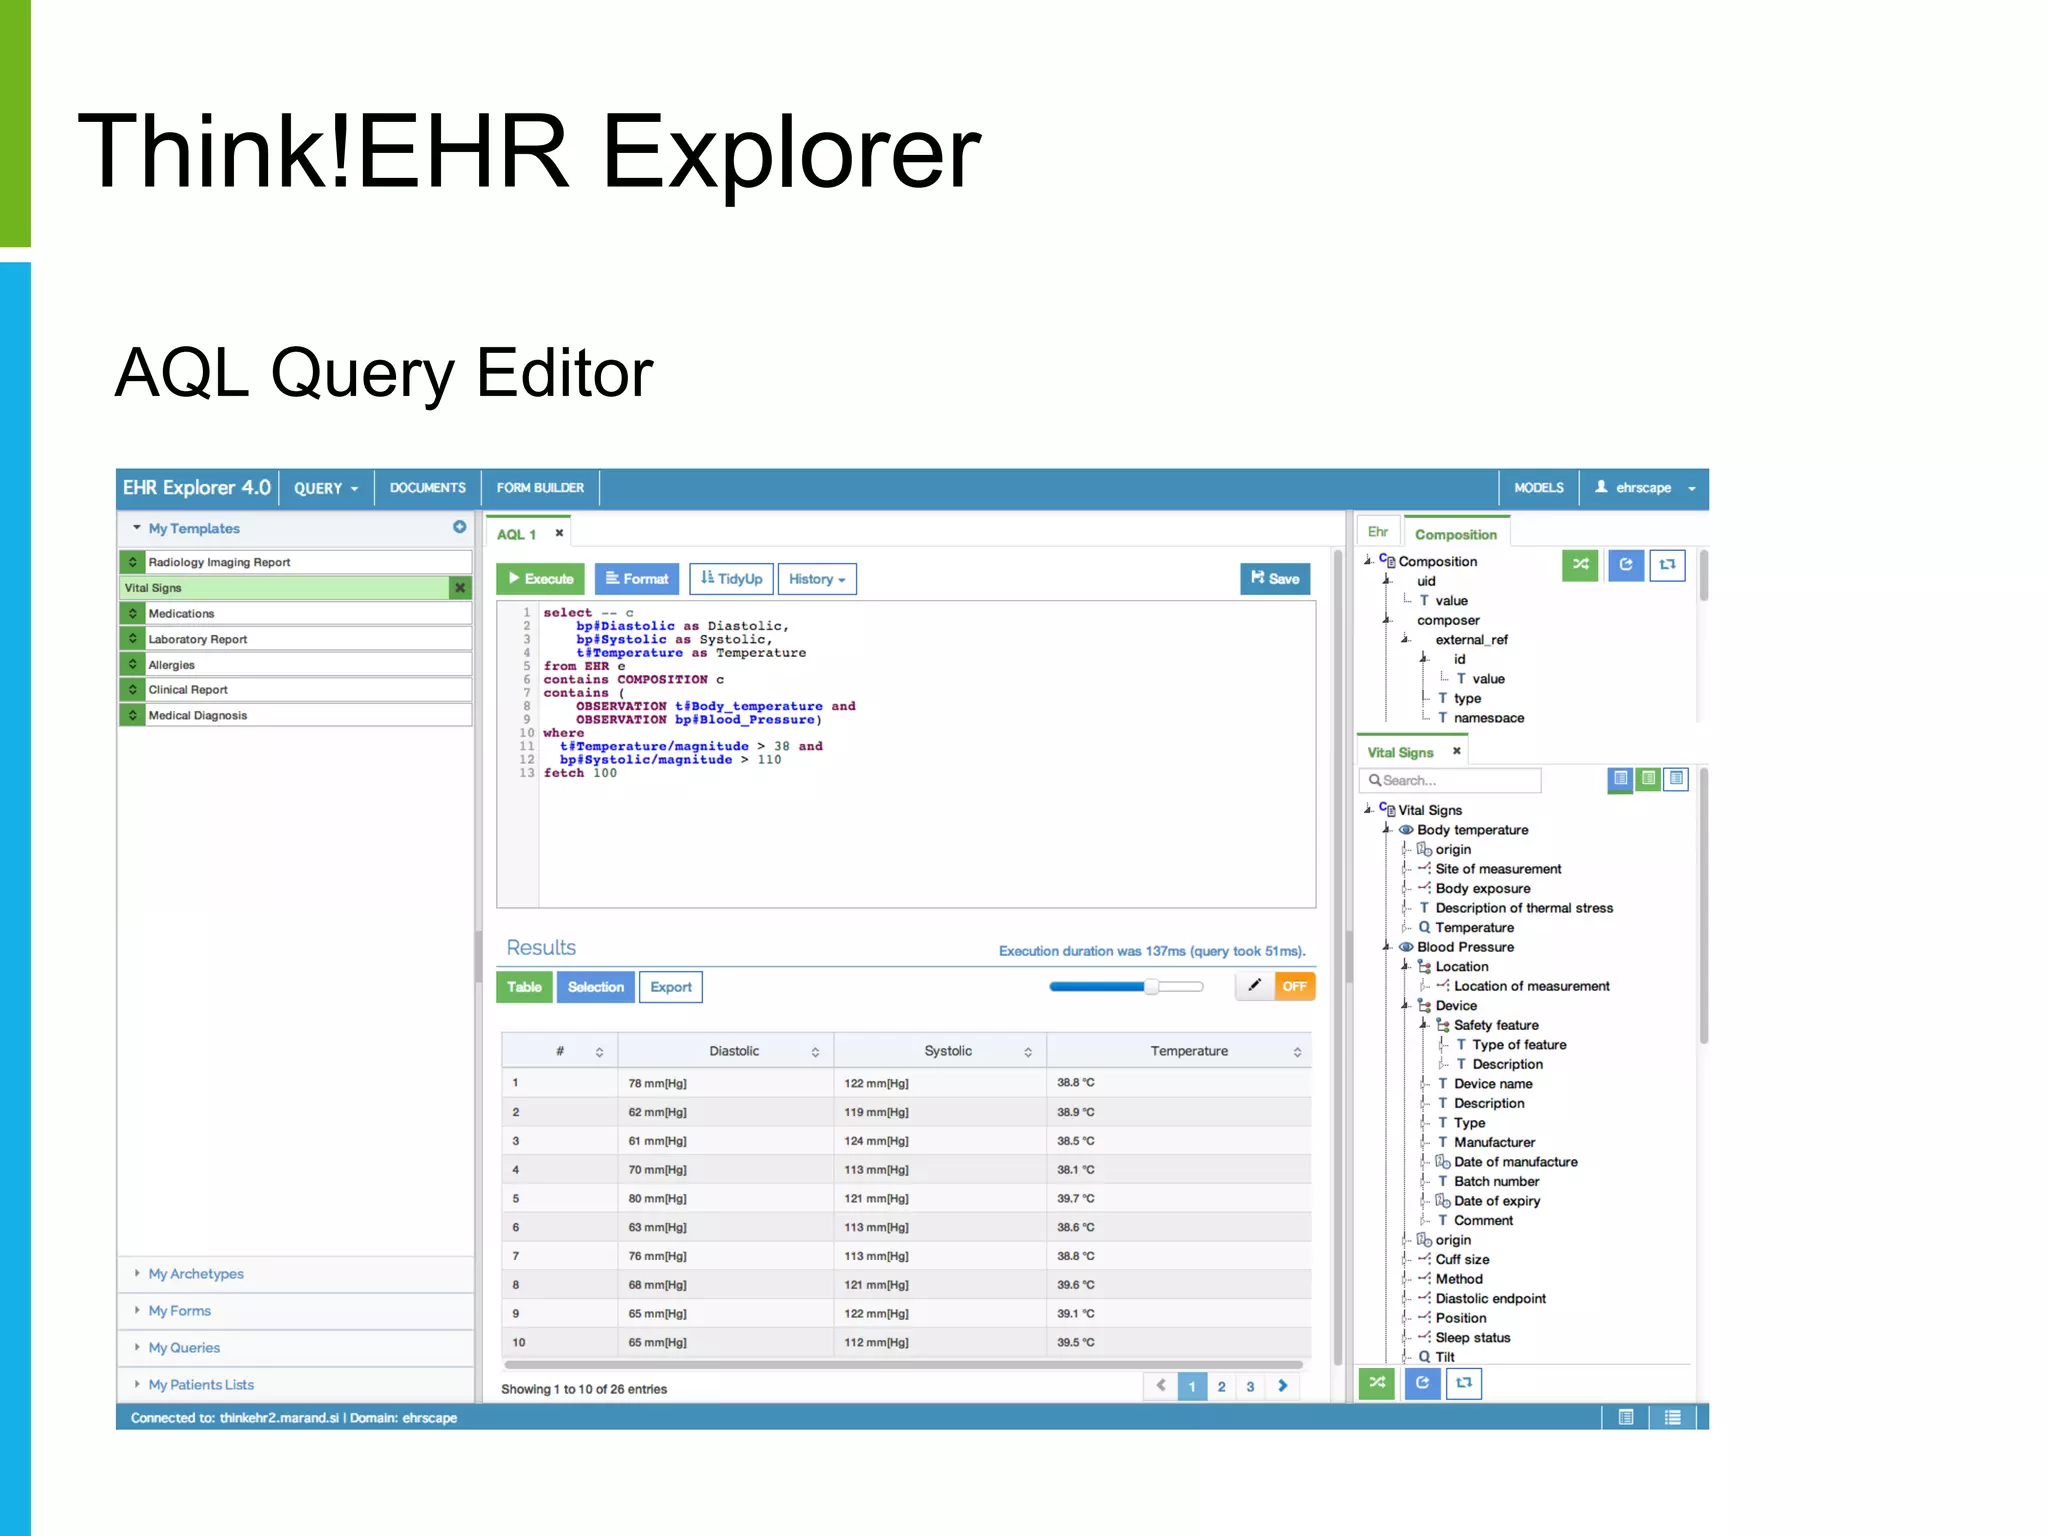
Task: Select green list view icon beside search
Action: coord(1648,779)
